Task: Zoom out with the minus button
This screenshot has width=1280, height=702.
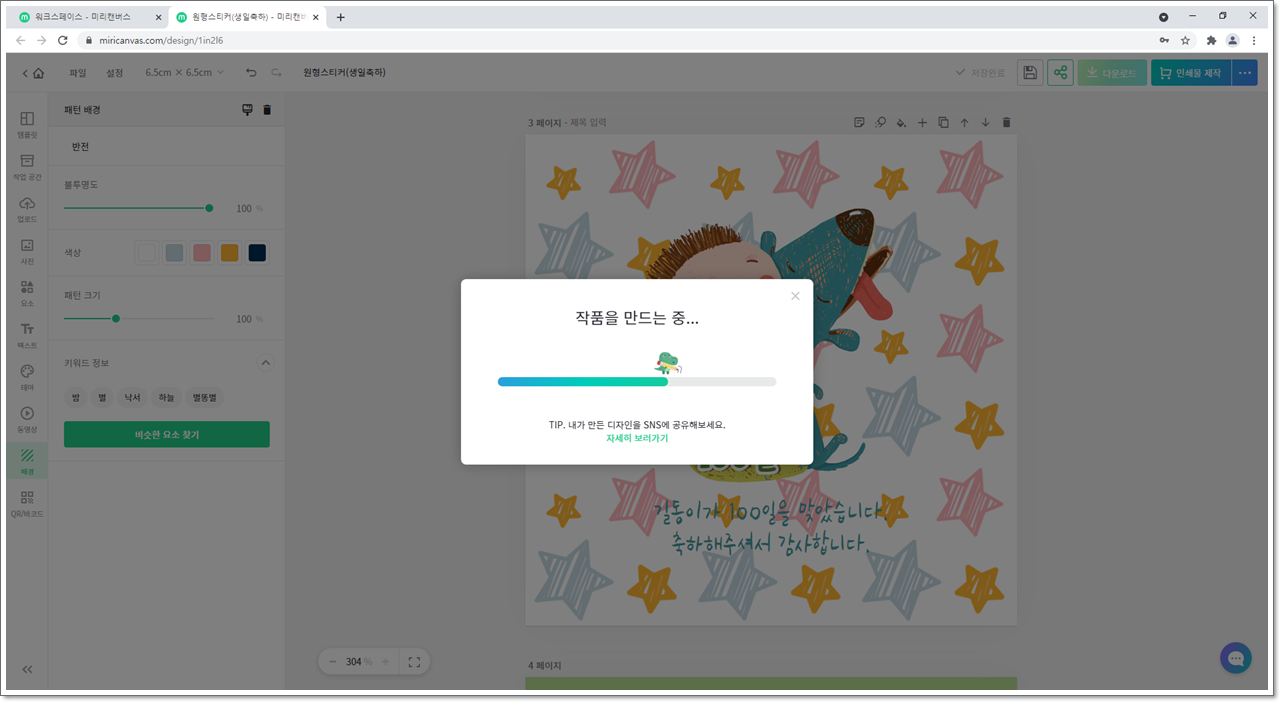Action: point(333,662)
